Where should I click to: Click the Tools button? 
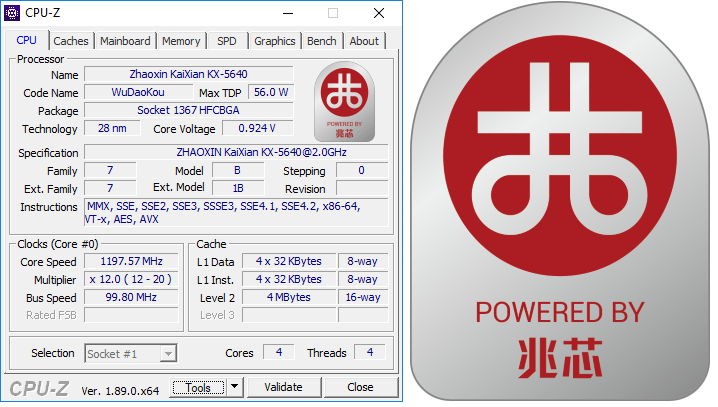(198, 387)
